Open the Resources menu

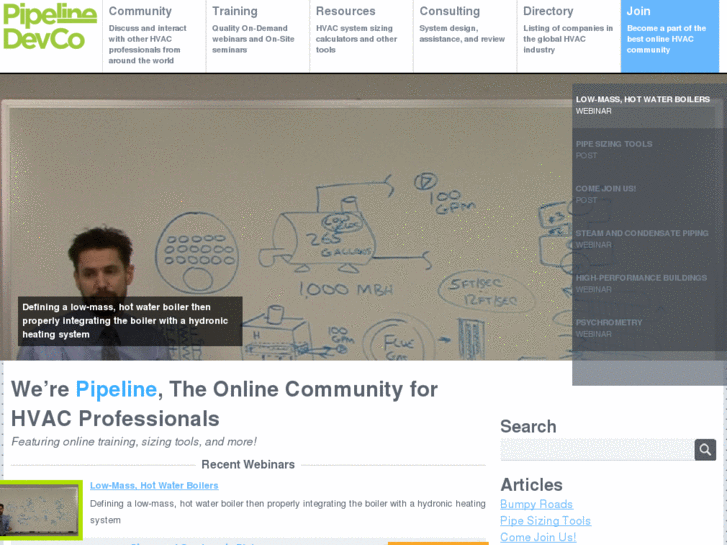click(361, 36)
